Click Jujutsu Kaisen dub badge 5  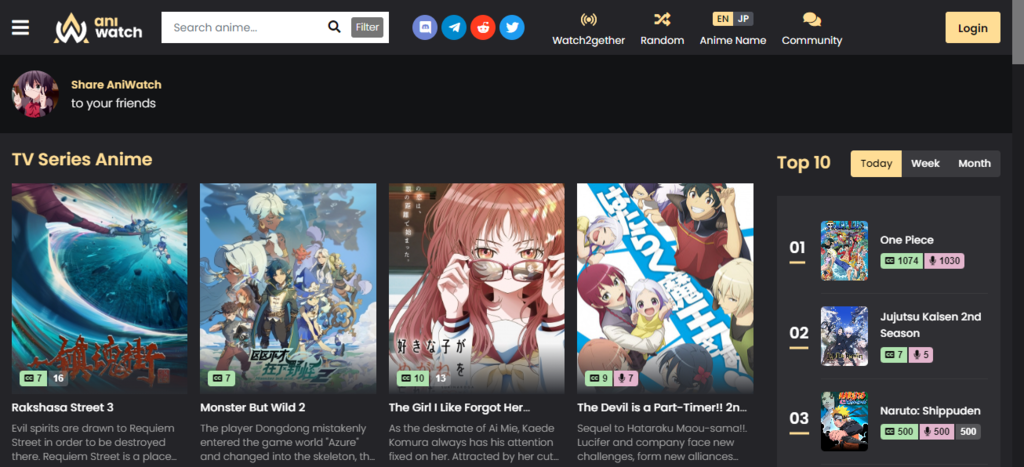921,355
